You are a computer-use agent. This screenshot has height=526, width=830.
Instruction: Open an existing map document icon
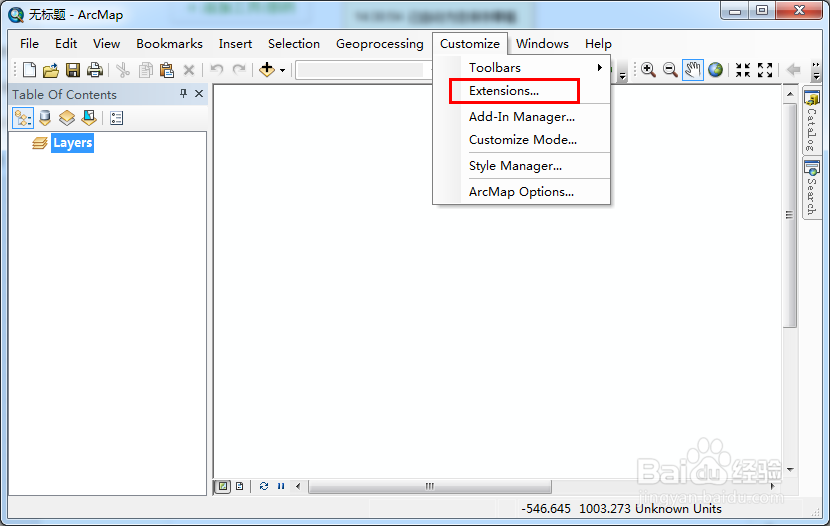point(51,70)
